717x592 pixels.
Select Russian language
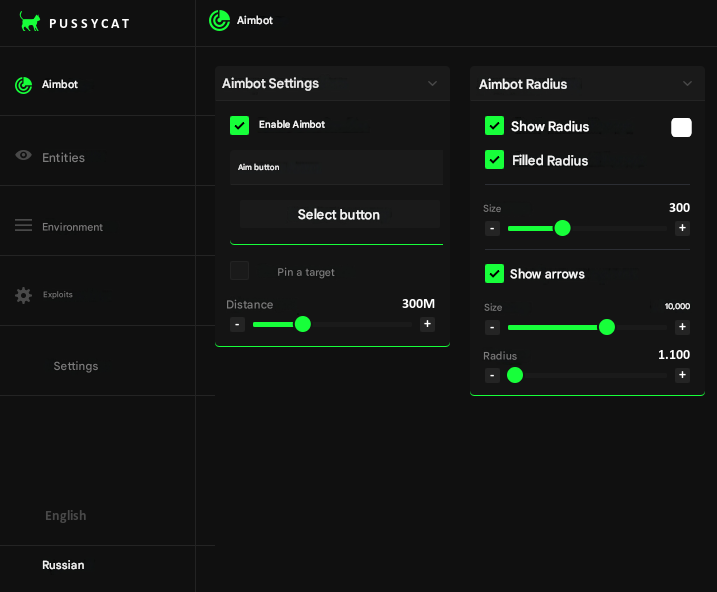point(63,565)
